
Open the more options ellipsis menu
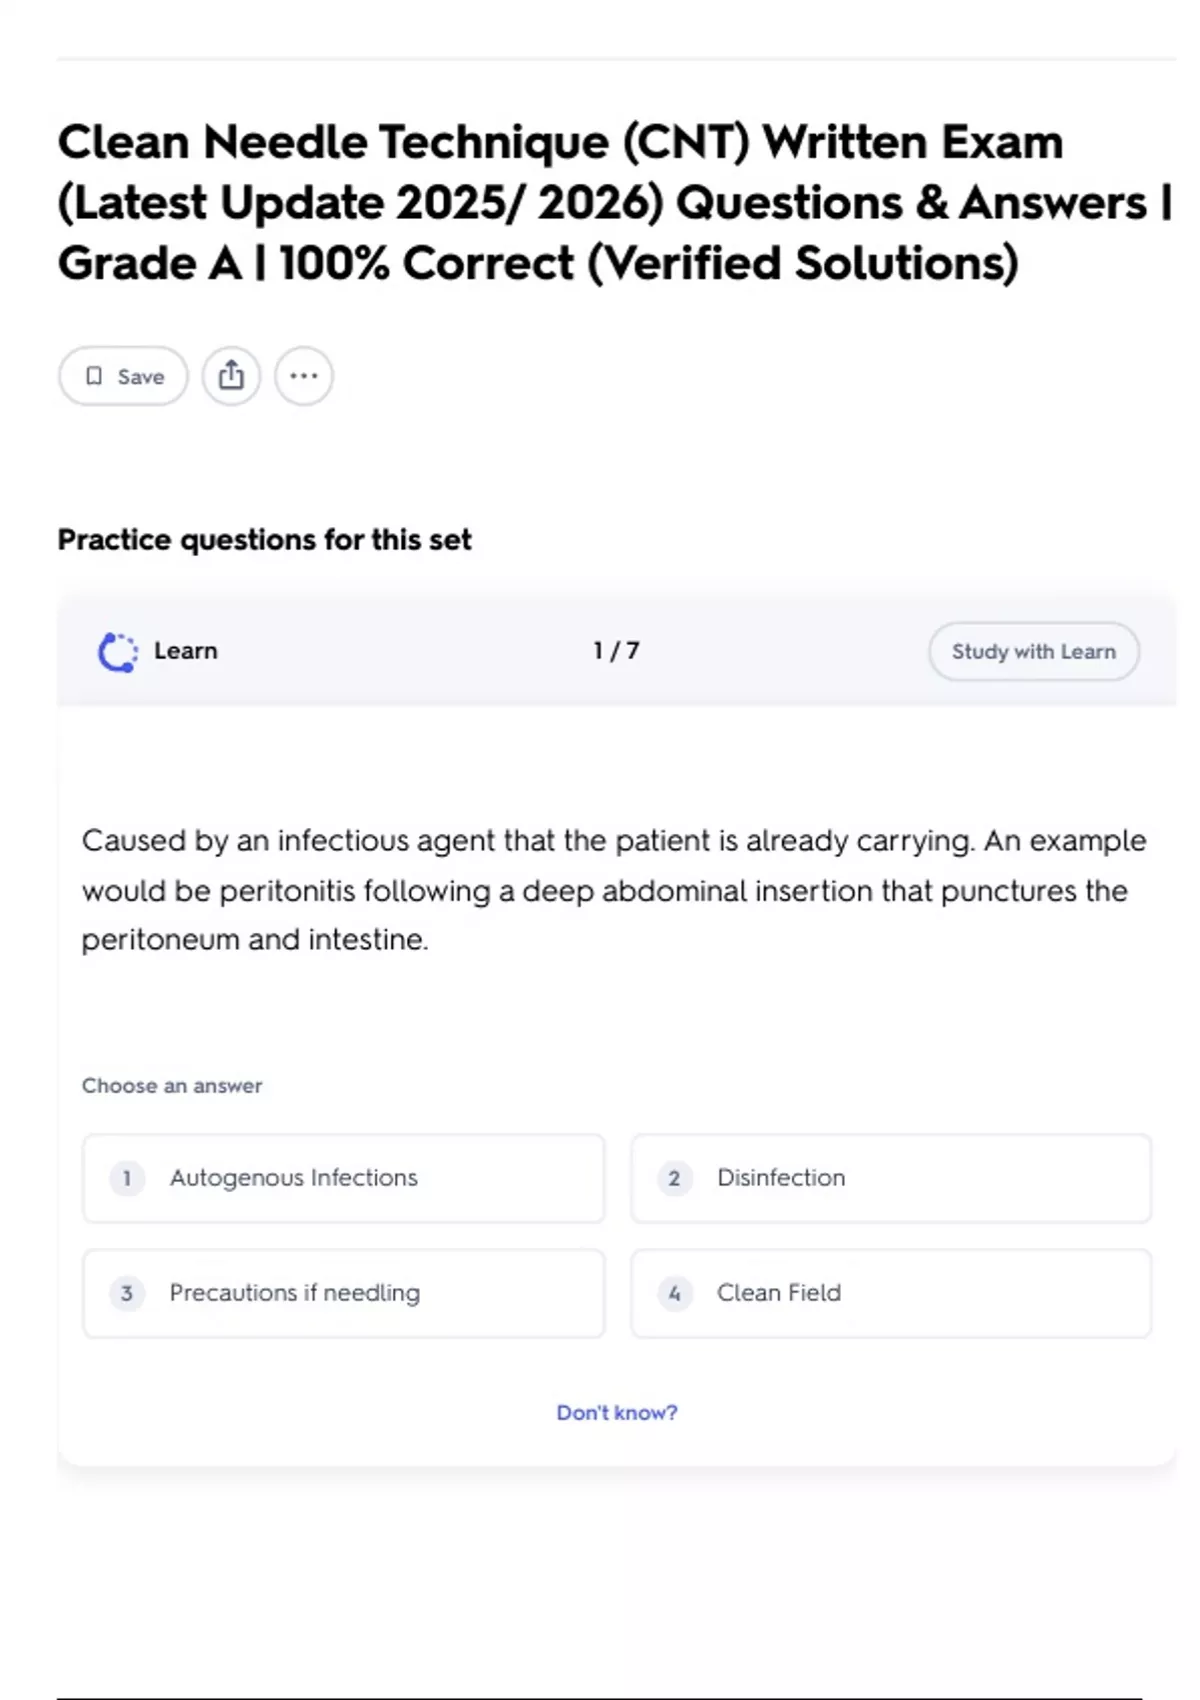click(x=304, y=376)
